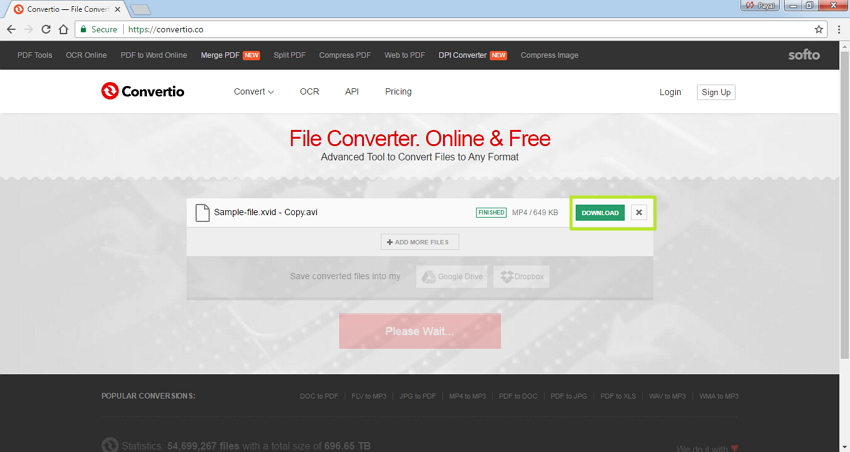Go forward with the browser forward arrow
This screenshot has width=850, height=452.
29,29
